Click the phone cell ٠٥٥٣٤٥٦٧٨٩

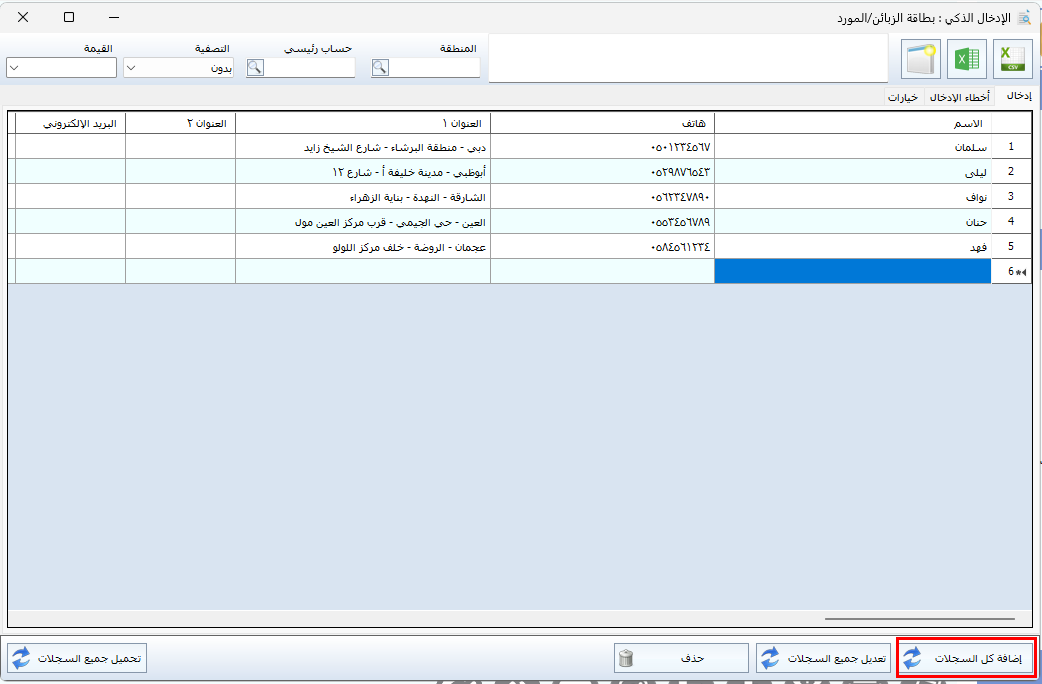pyautogui.click(x=603, y=221)
